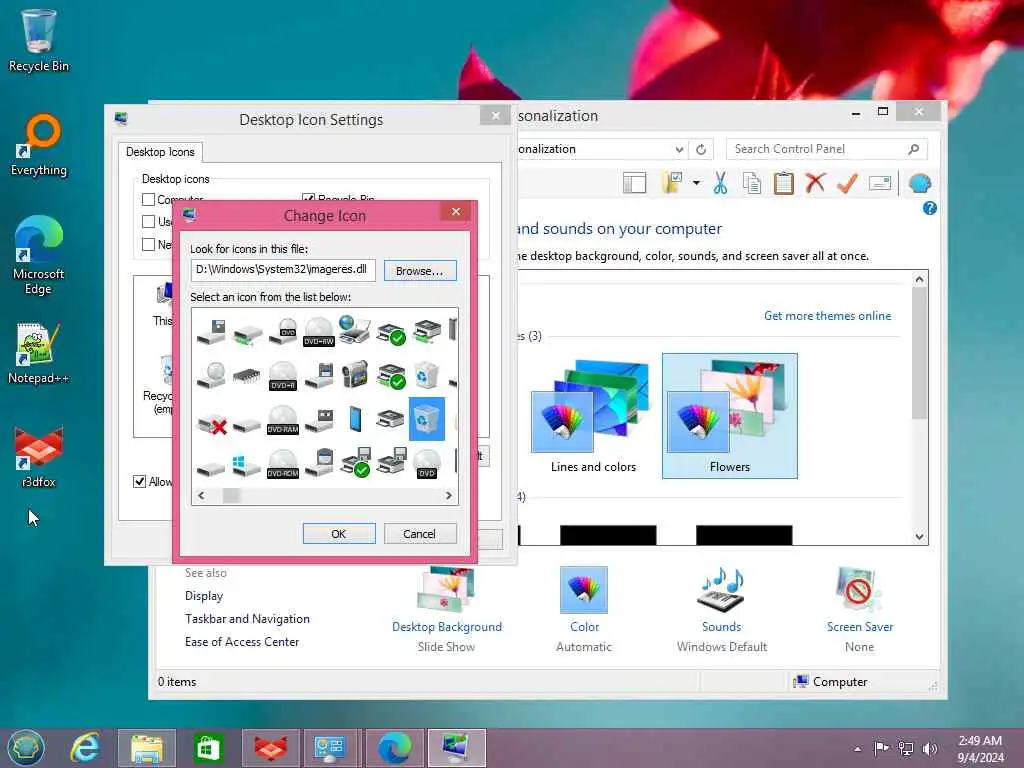
Task: Click the Browse... button
Action: pyautogui.click(x=420, y=270)
